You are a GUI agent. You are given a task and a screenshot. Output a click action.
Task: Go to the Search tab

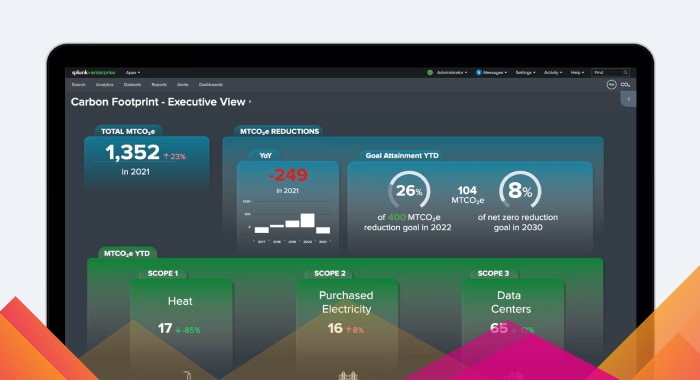pyautogui.click(x=78, y=84)
